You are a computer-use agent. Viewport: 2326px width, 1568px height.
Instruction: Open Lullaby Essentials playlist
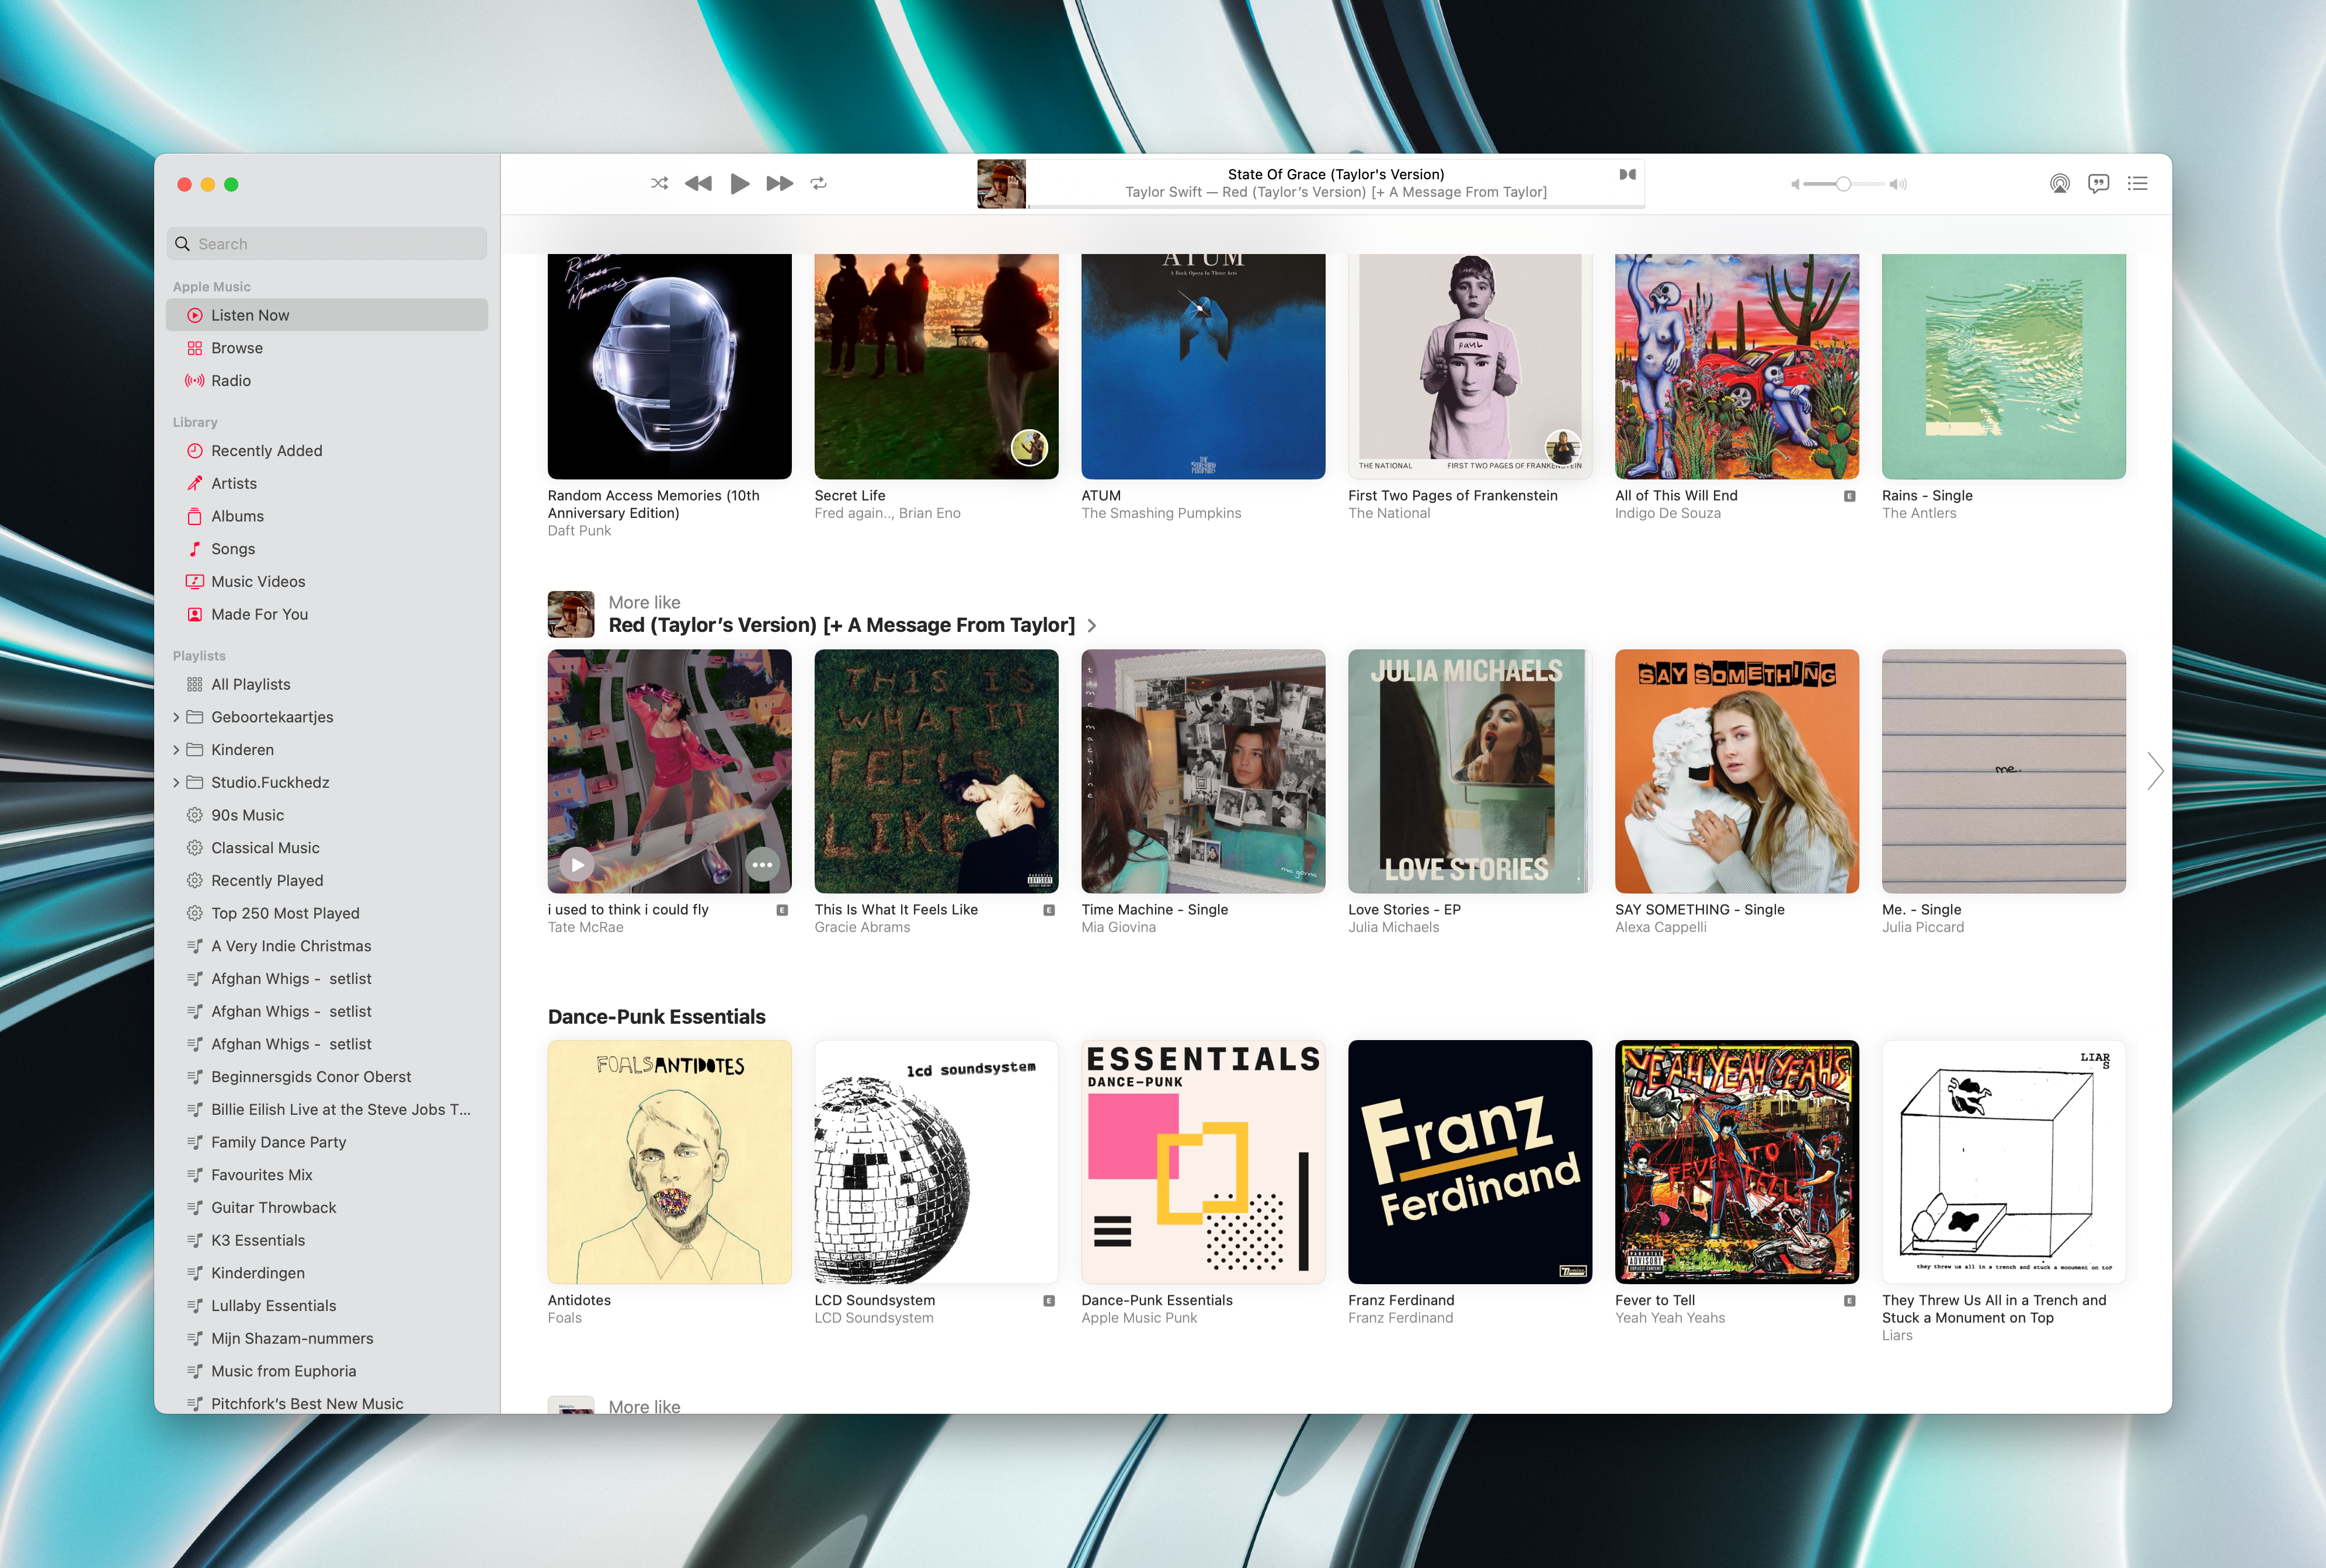click(327, 1306)
